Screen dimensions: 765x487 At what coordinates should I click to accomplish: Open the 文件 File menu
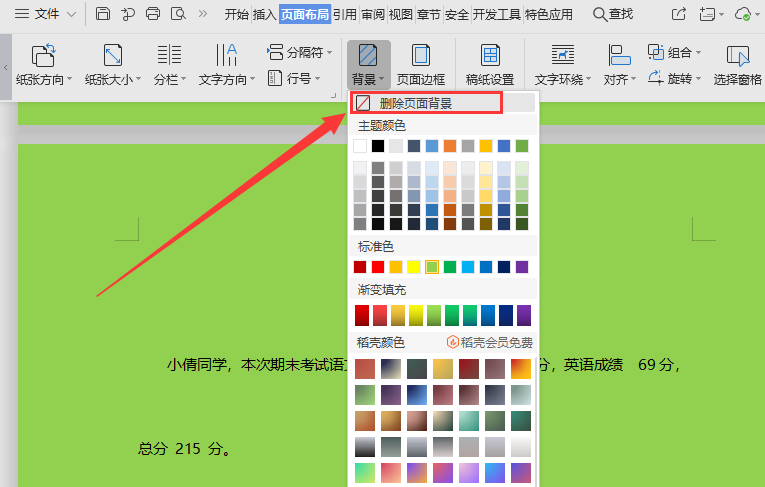(x=46, y=14)
